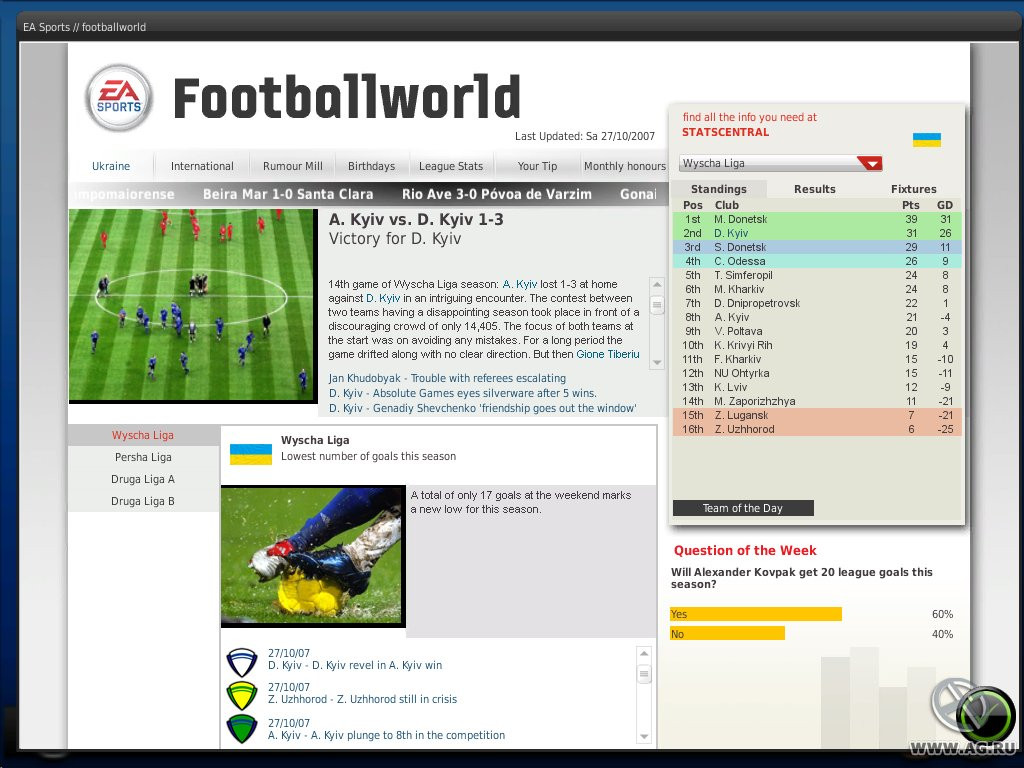The height and width of the screenshot is (768, 1024).
Task: Open D. Kyiv revel in win headline
Action: click(355, 665)
